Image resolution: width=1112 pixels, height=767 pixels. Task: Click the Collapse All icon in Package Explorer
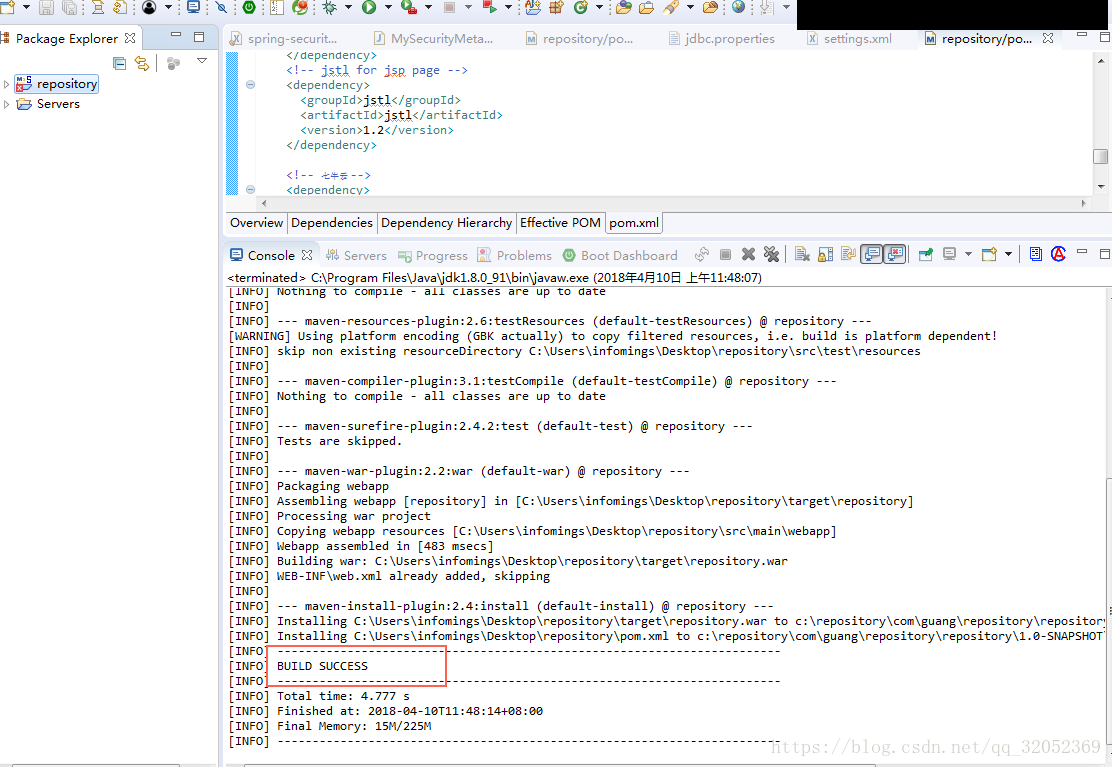point(120,64)
